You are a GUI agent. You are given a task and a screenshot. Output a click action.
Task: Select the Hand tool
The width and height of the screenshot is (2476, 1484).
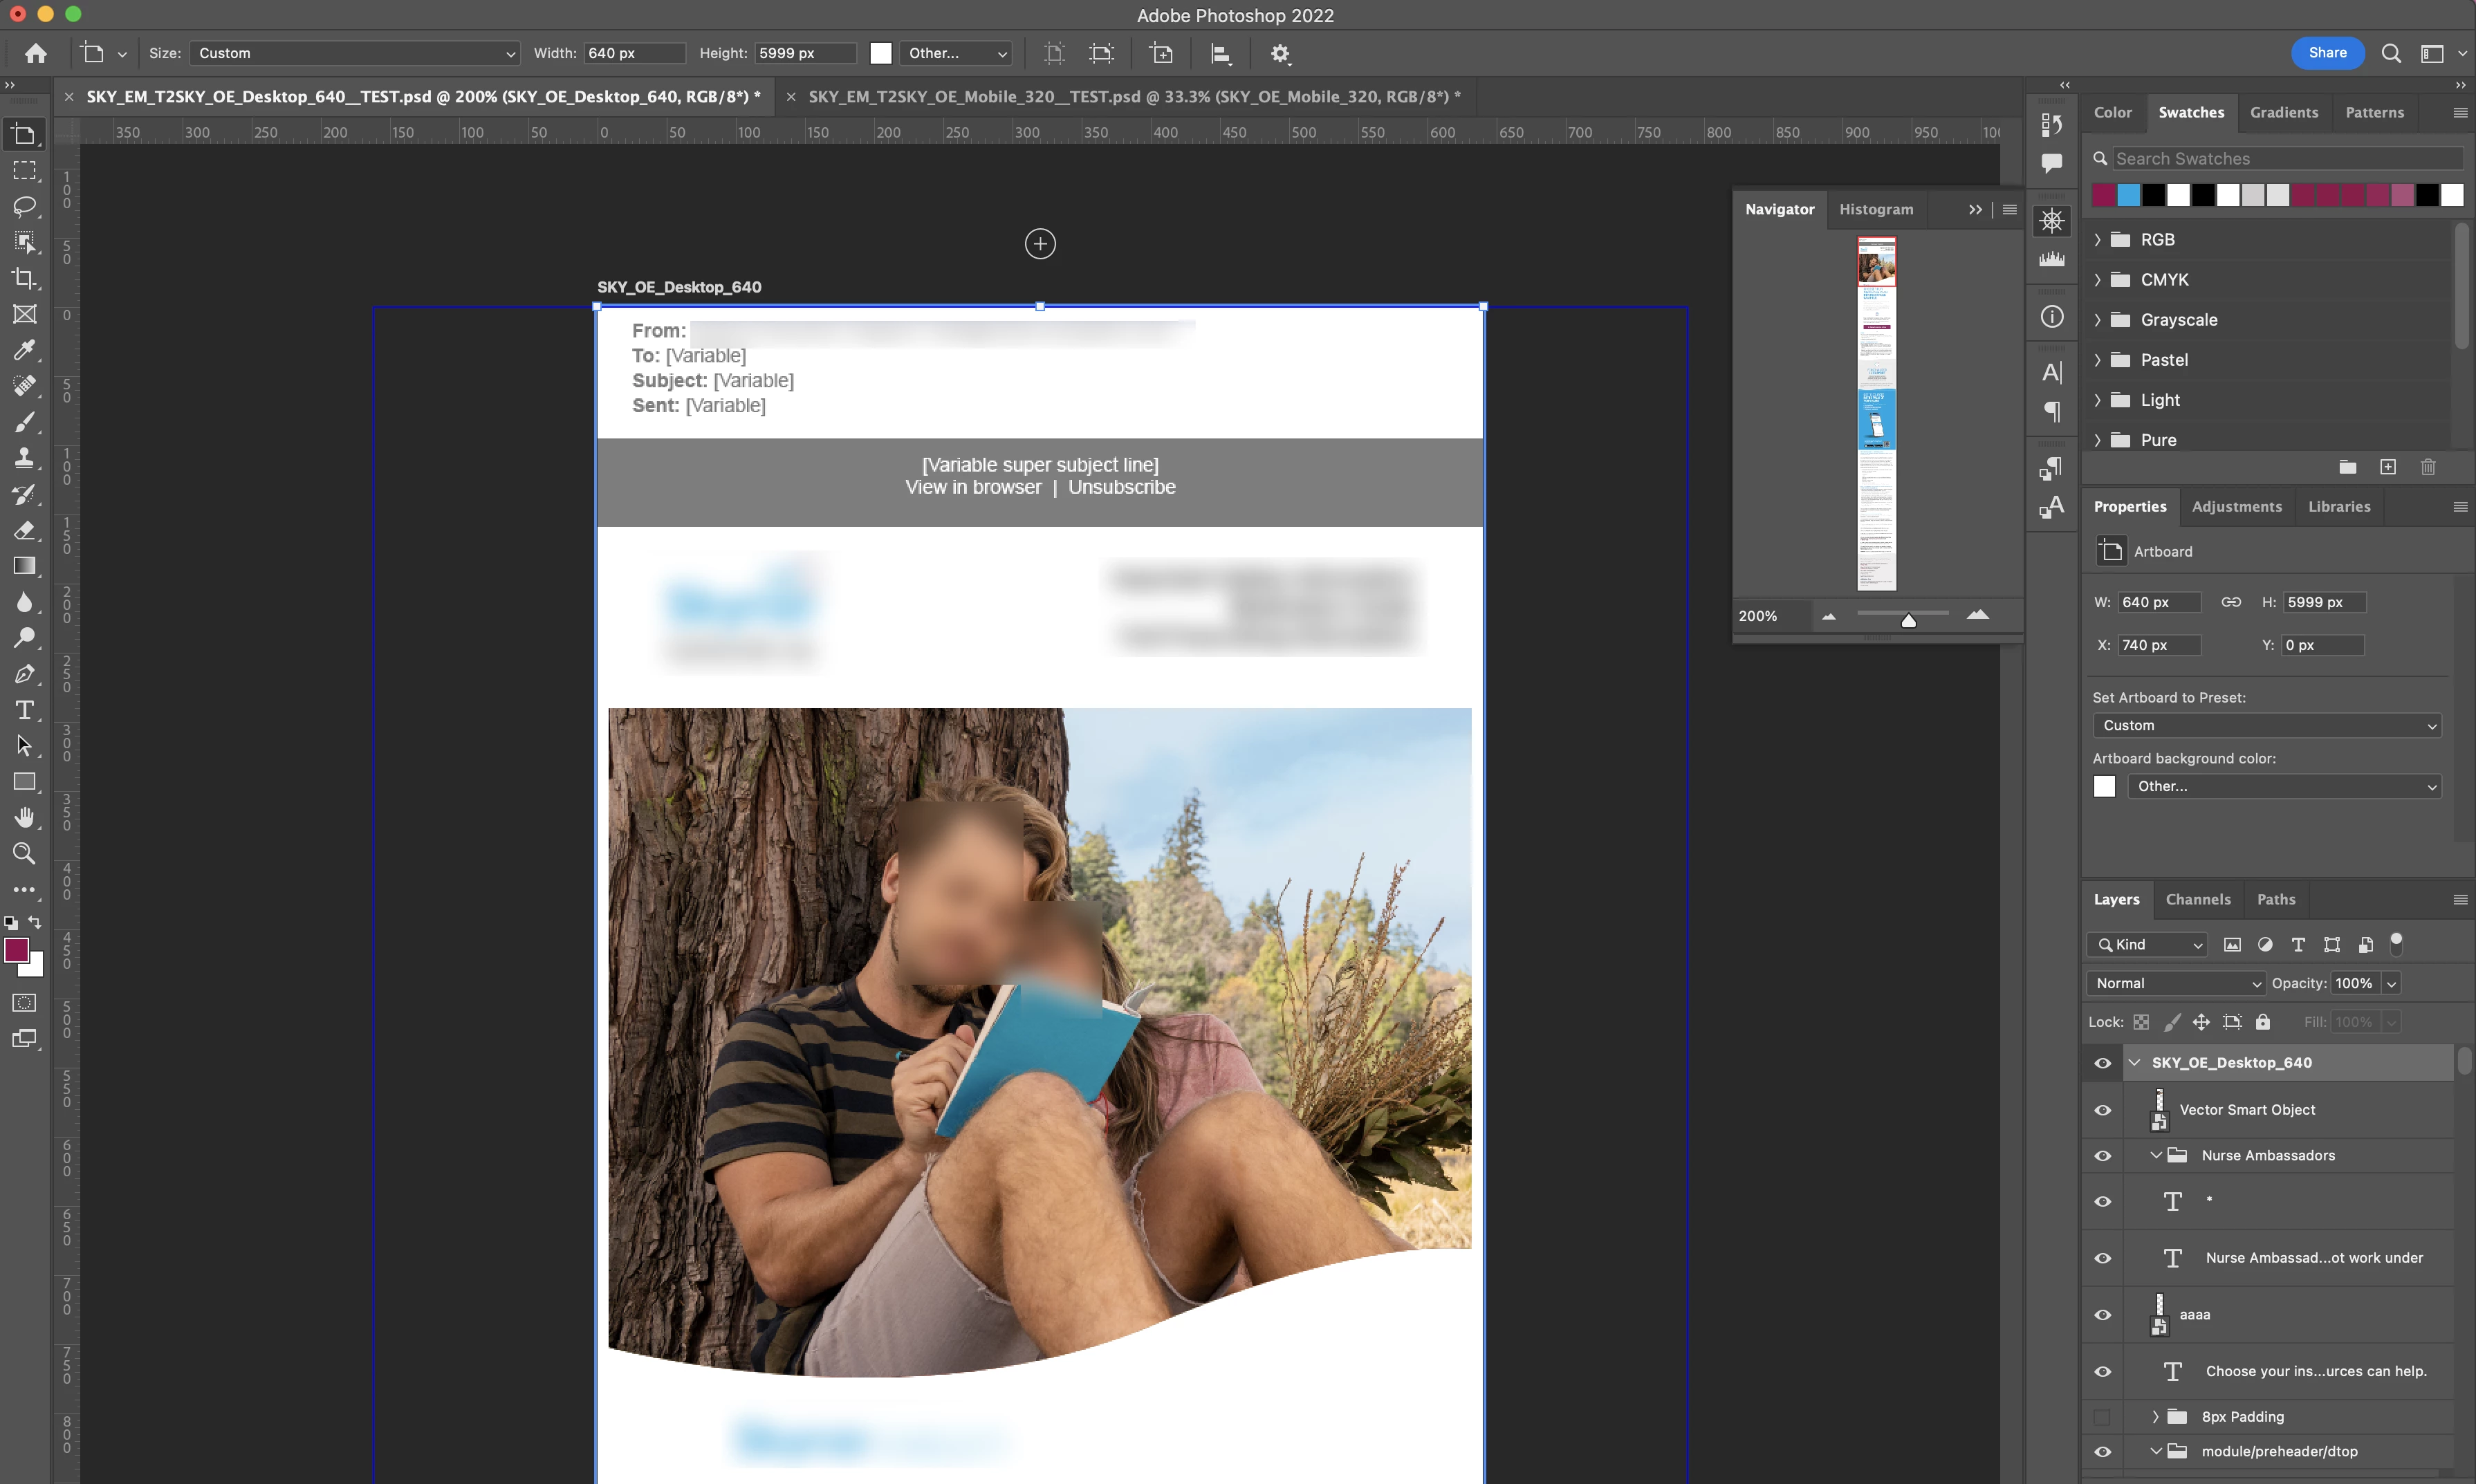pos(24,818)
